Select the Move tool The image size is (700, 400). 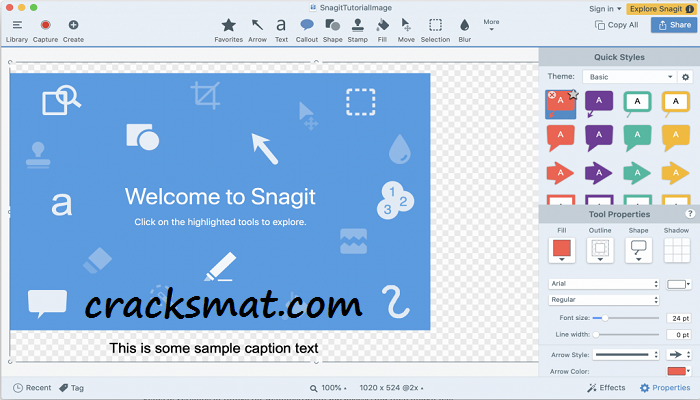406,31
